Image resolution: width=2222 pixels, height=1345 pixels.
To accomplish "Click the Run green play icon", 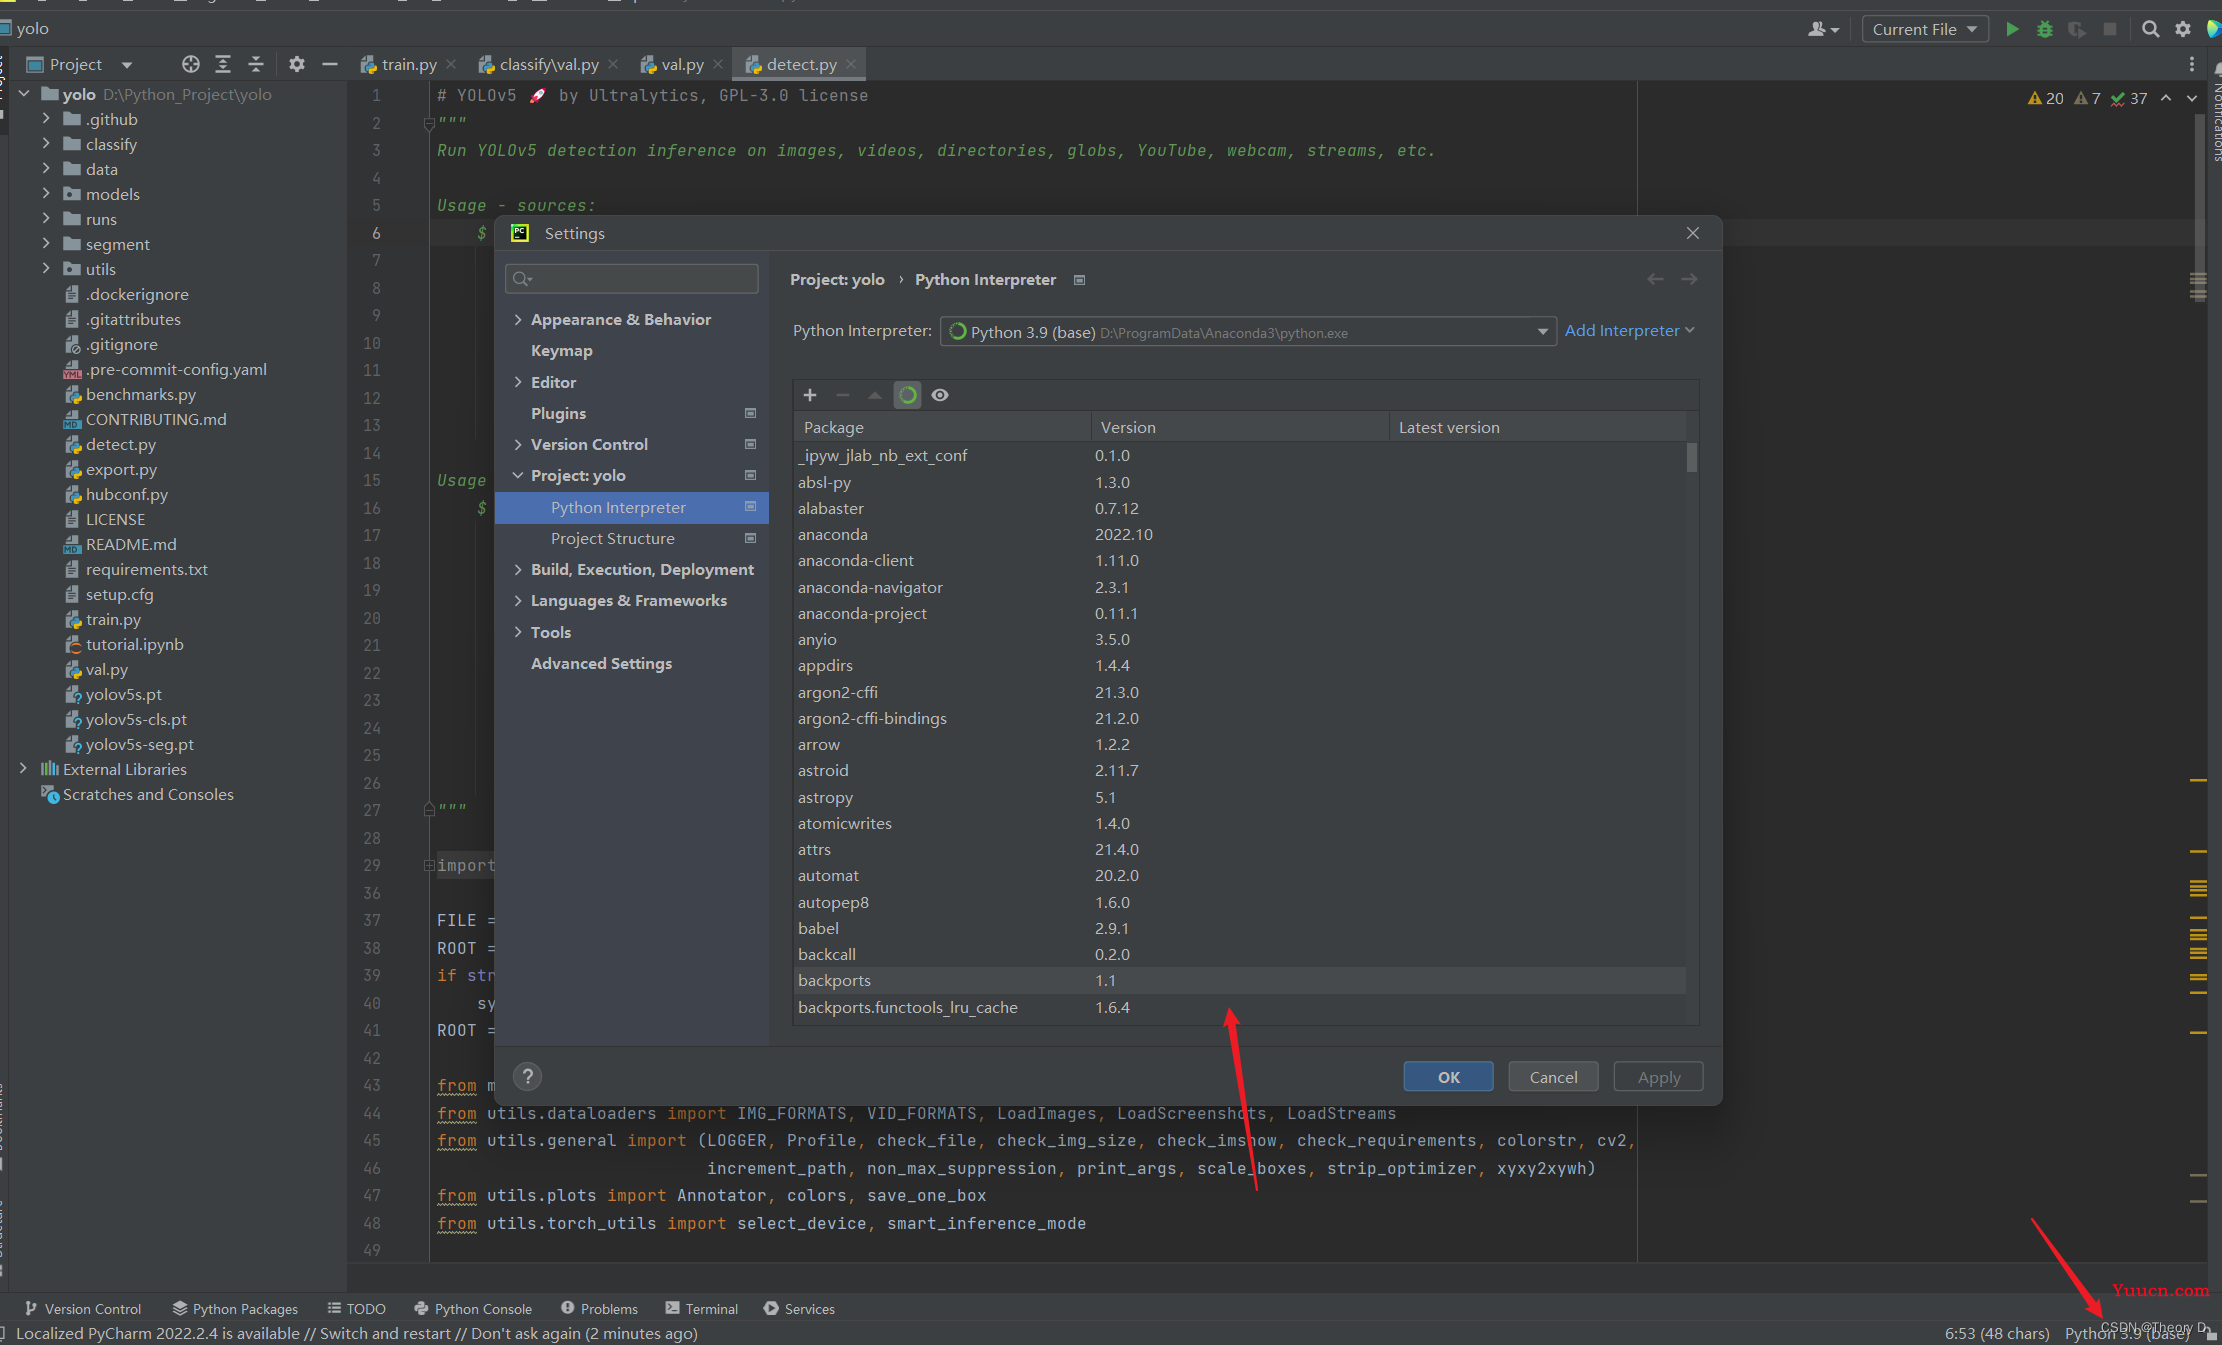I will 2012,29.
